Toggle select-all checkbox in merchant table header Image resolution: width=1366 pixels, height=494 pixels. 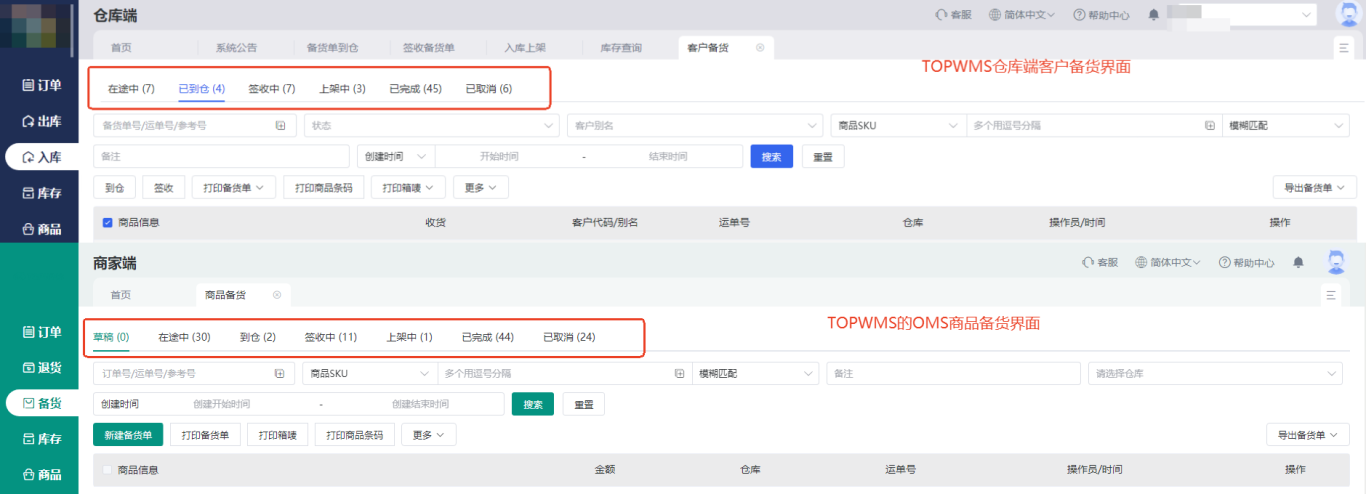pyautogui.click(x=108, y=469)
